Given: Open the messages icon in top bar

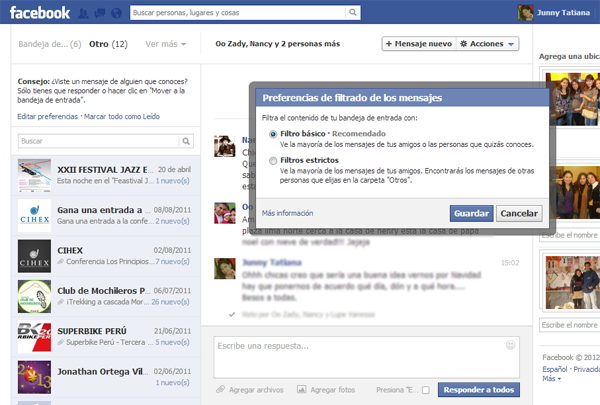Looking at the screenshot, I should click(x=100, y=13).
